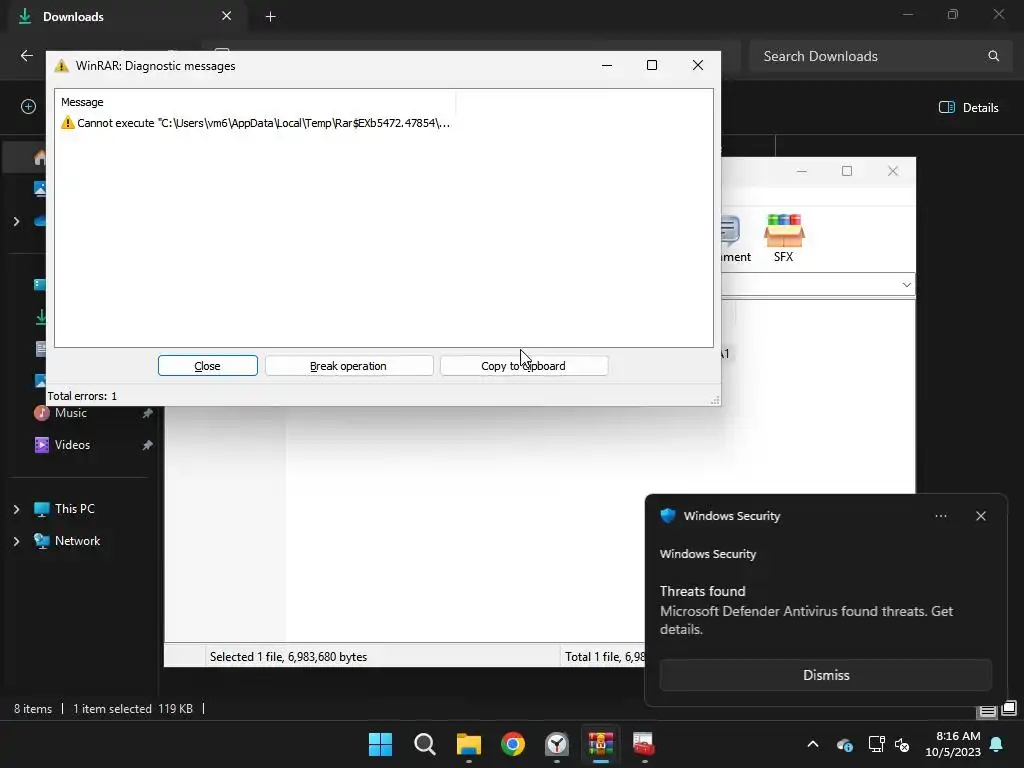Switch to WinRAR in the taskbar
The height and width of the screenshot is (768, 1024).
point(601,744)
